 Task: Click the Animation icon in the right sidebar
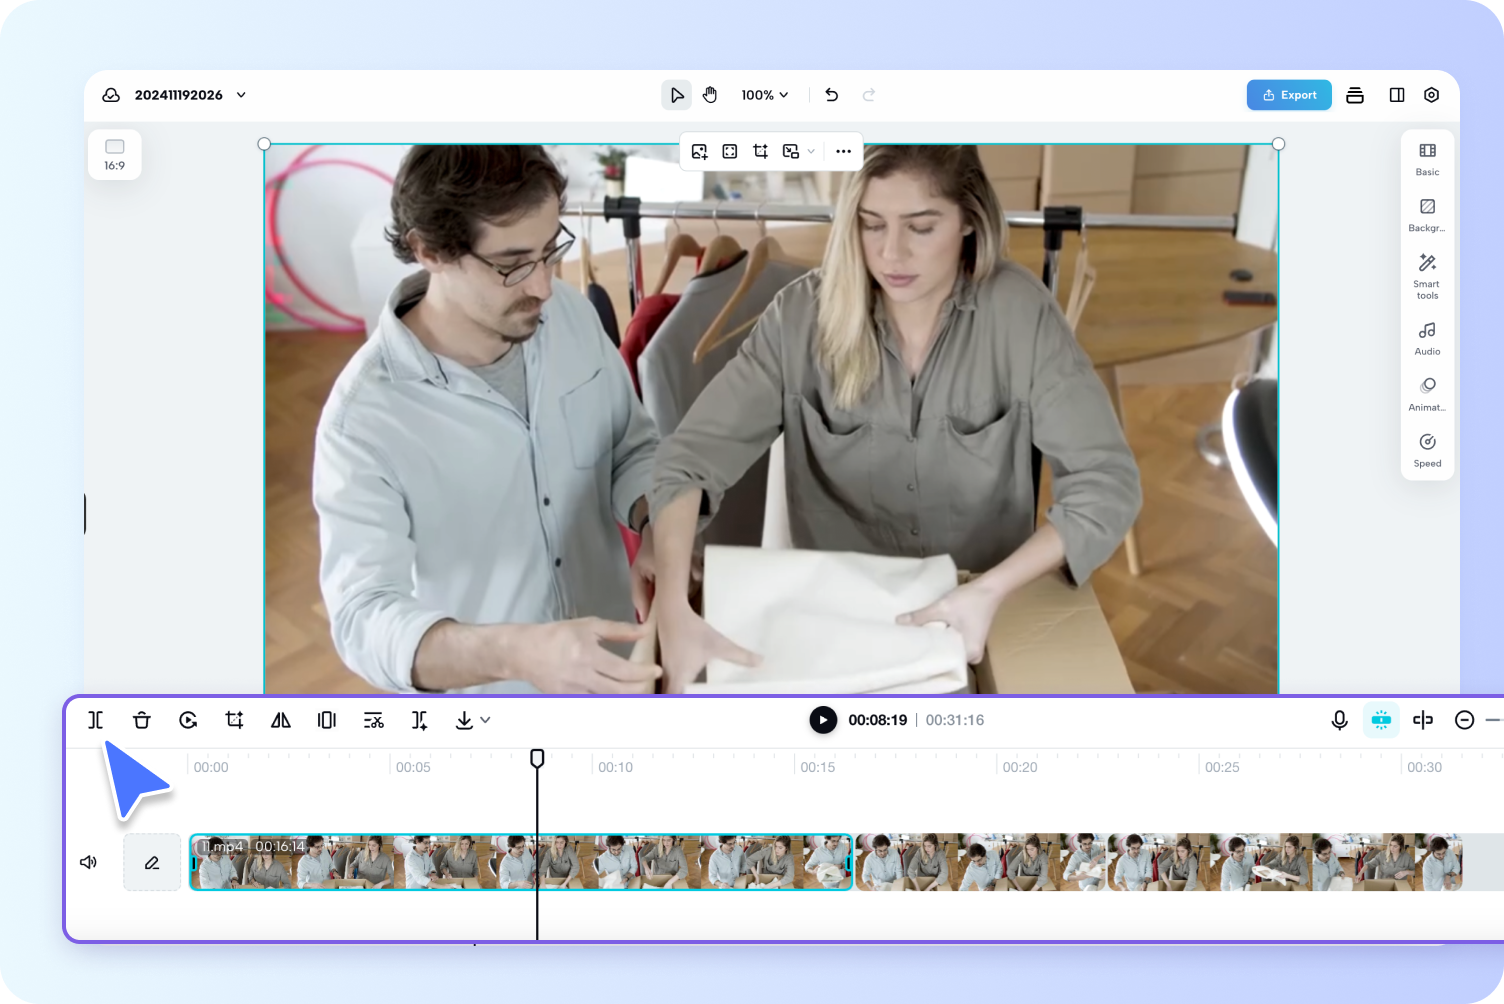pos(1427,392)
